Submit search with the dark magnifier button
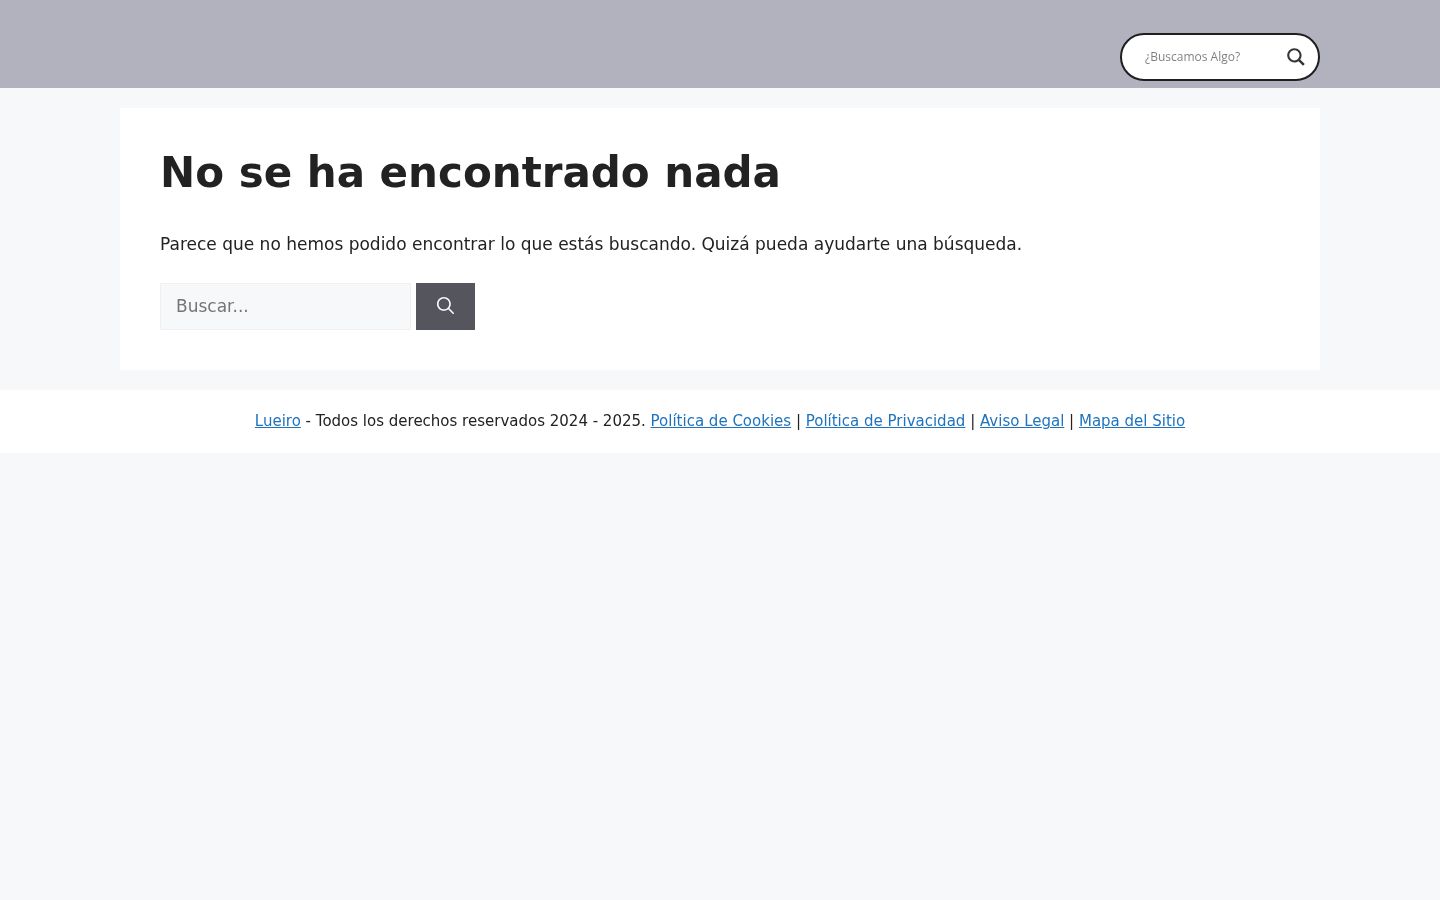 (445, 306)
